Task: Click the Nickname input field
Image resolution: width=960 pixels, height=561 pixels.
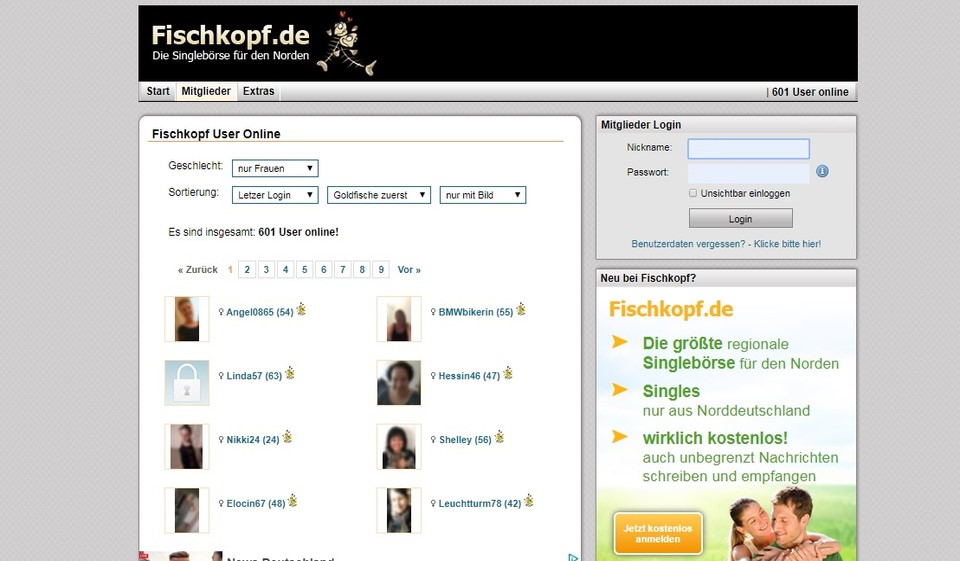Action: [748, 149]
